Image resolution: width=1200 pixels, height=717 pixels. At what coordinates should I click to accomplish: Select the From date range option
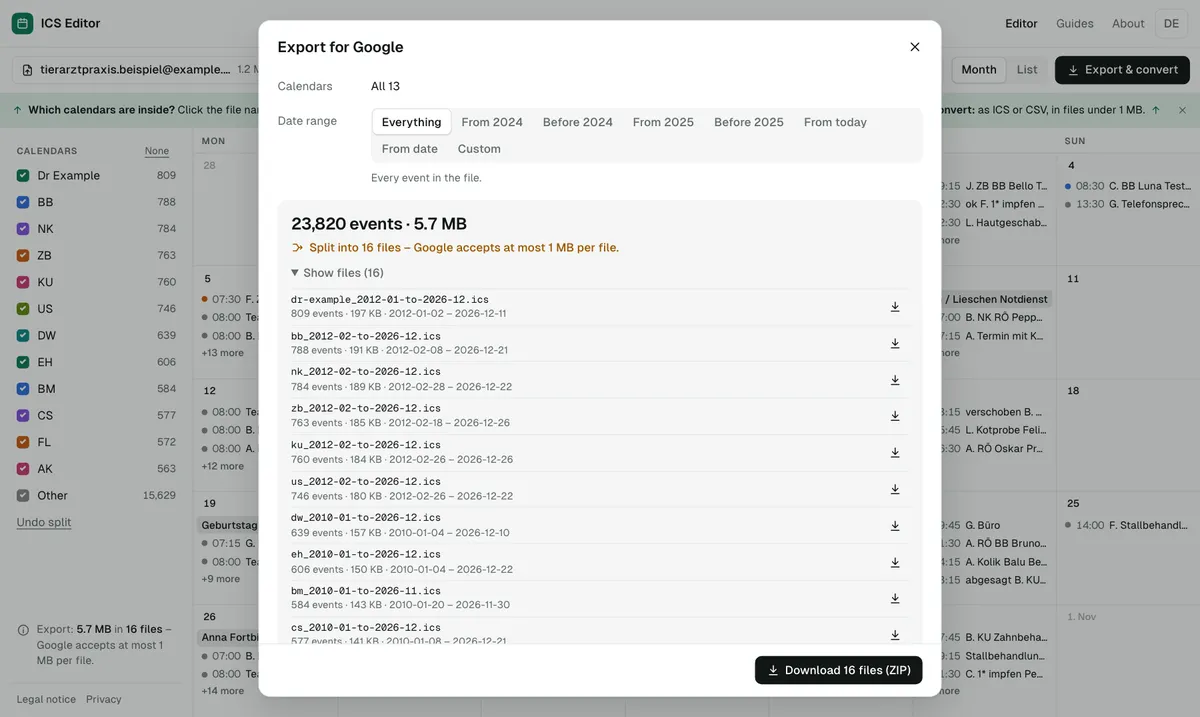[x=410, y=149]
